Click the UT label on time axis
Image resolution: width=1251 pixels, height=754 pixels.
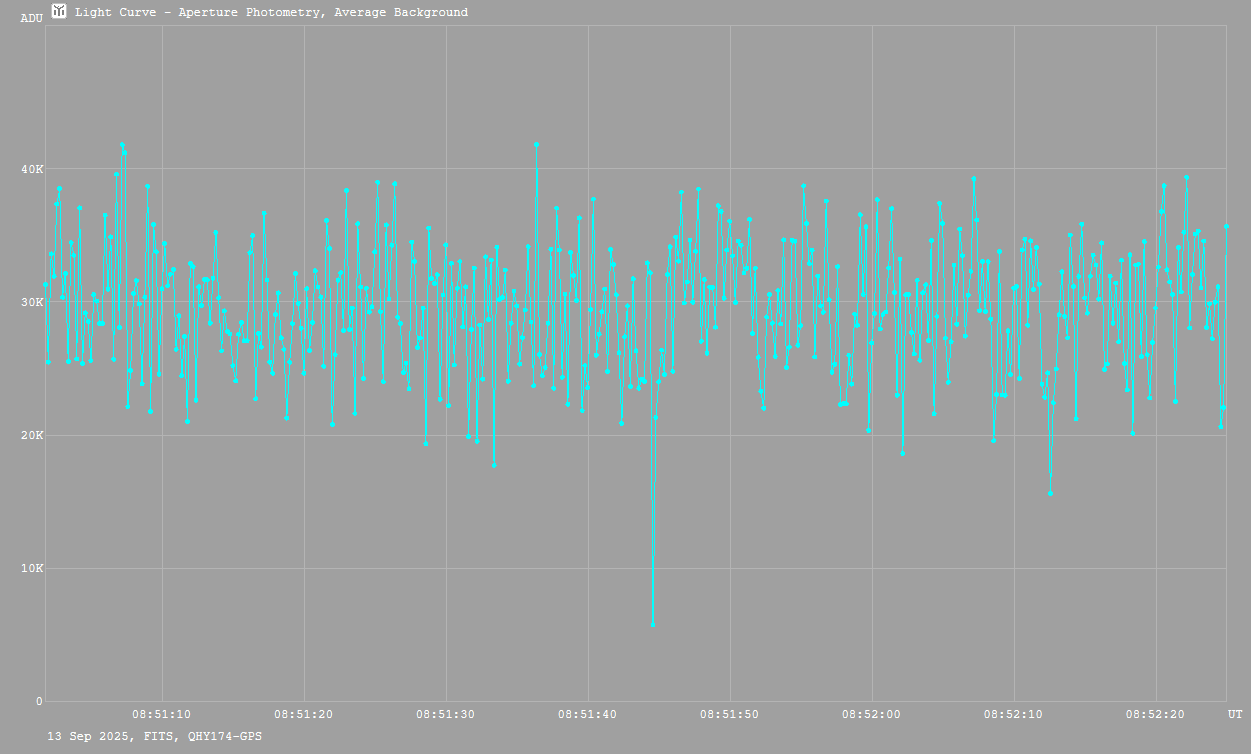click(x=1235, y=714)
